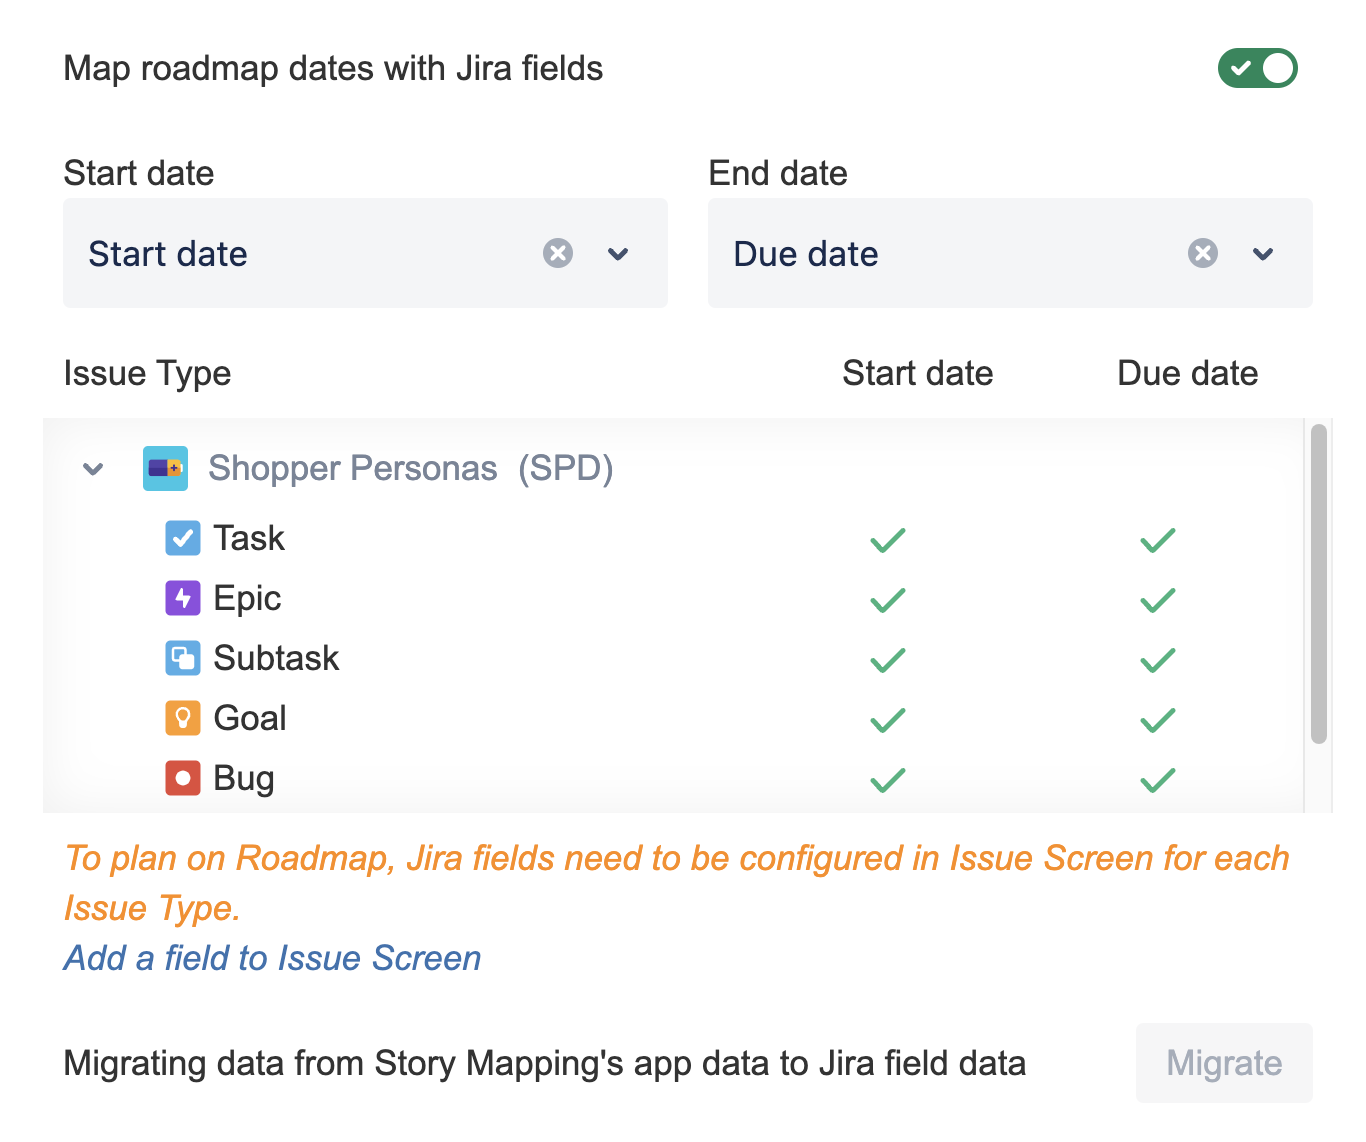Click the red Bug issue icon
1366x1142 pixels.
click(x=182, y=778)
